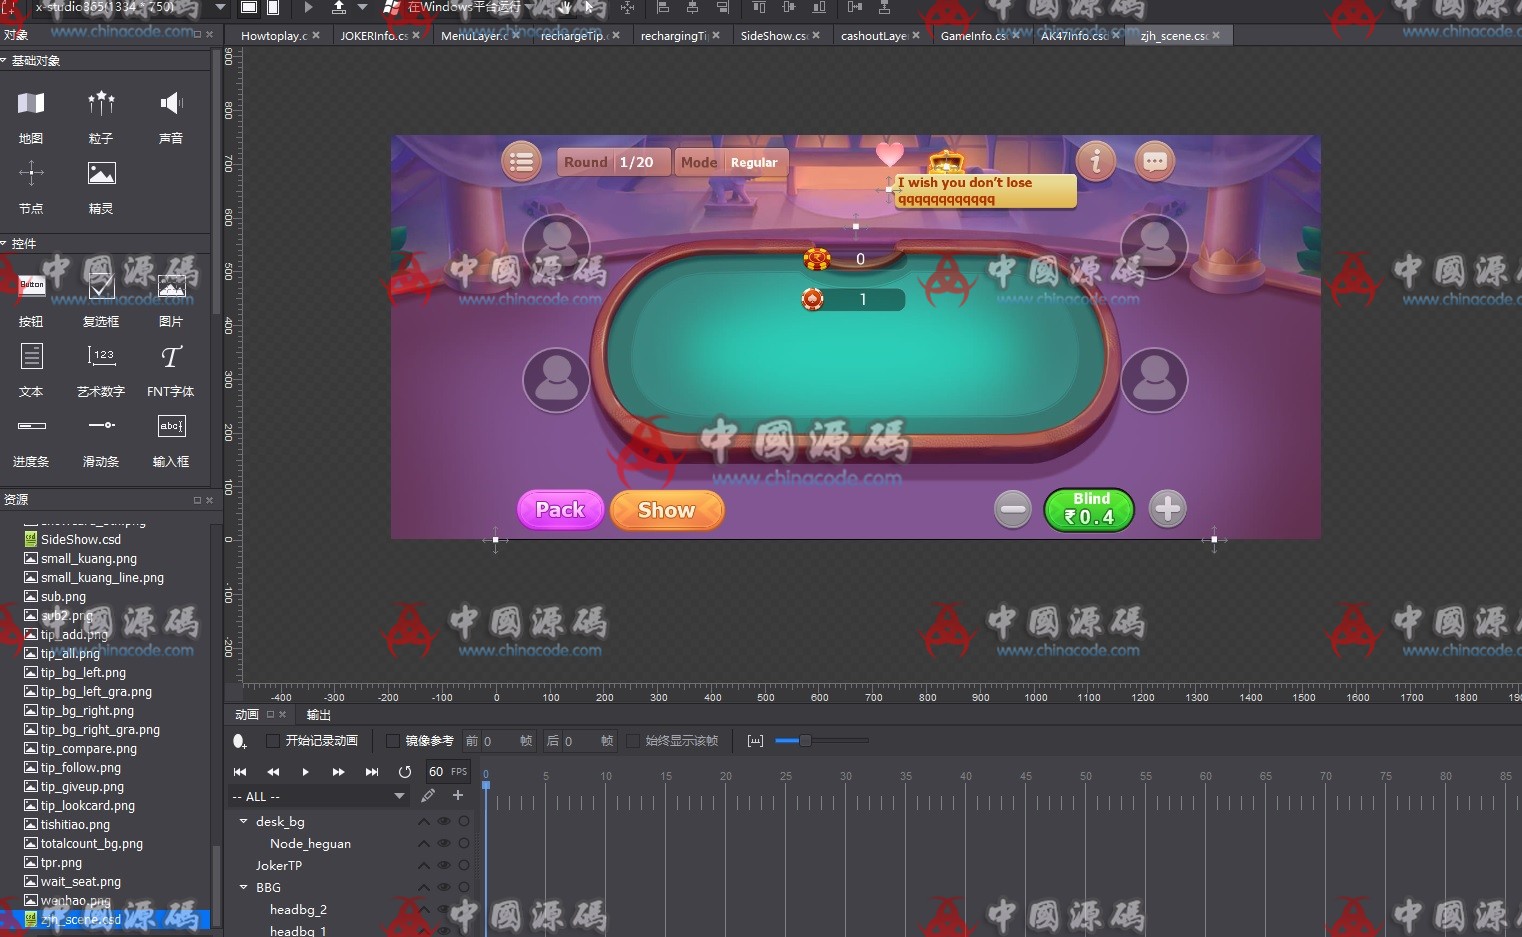Screen dimensions: 1522x937
Task: Select the hand pan tool in toolbar
Action: pos(565,8)
